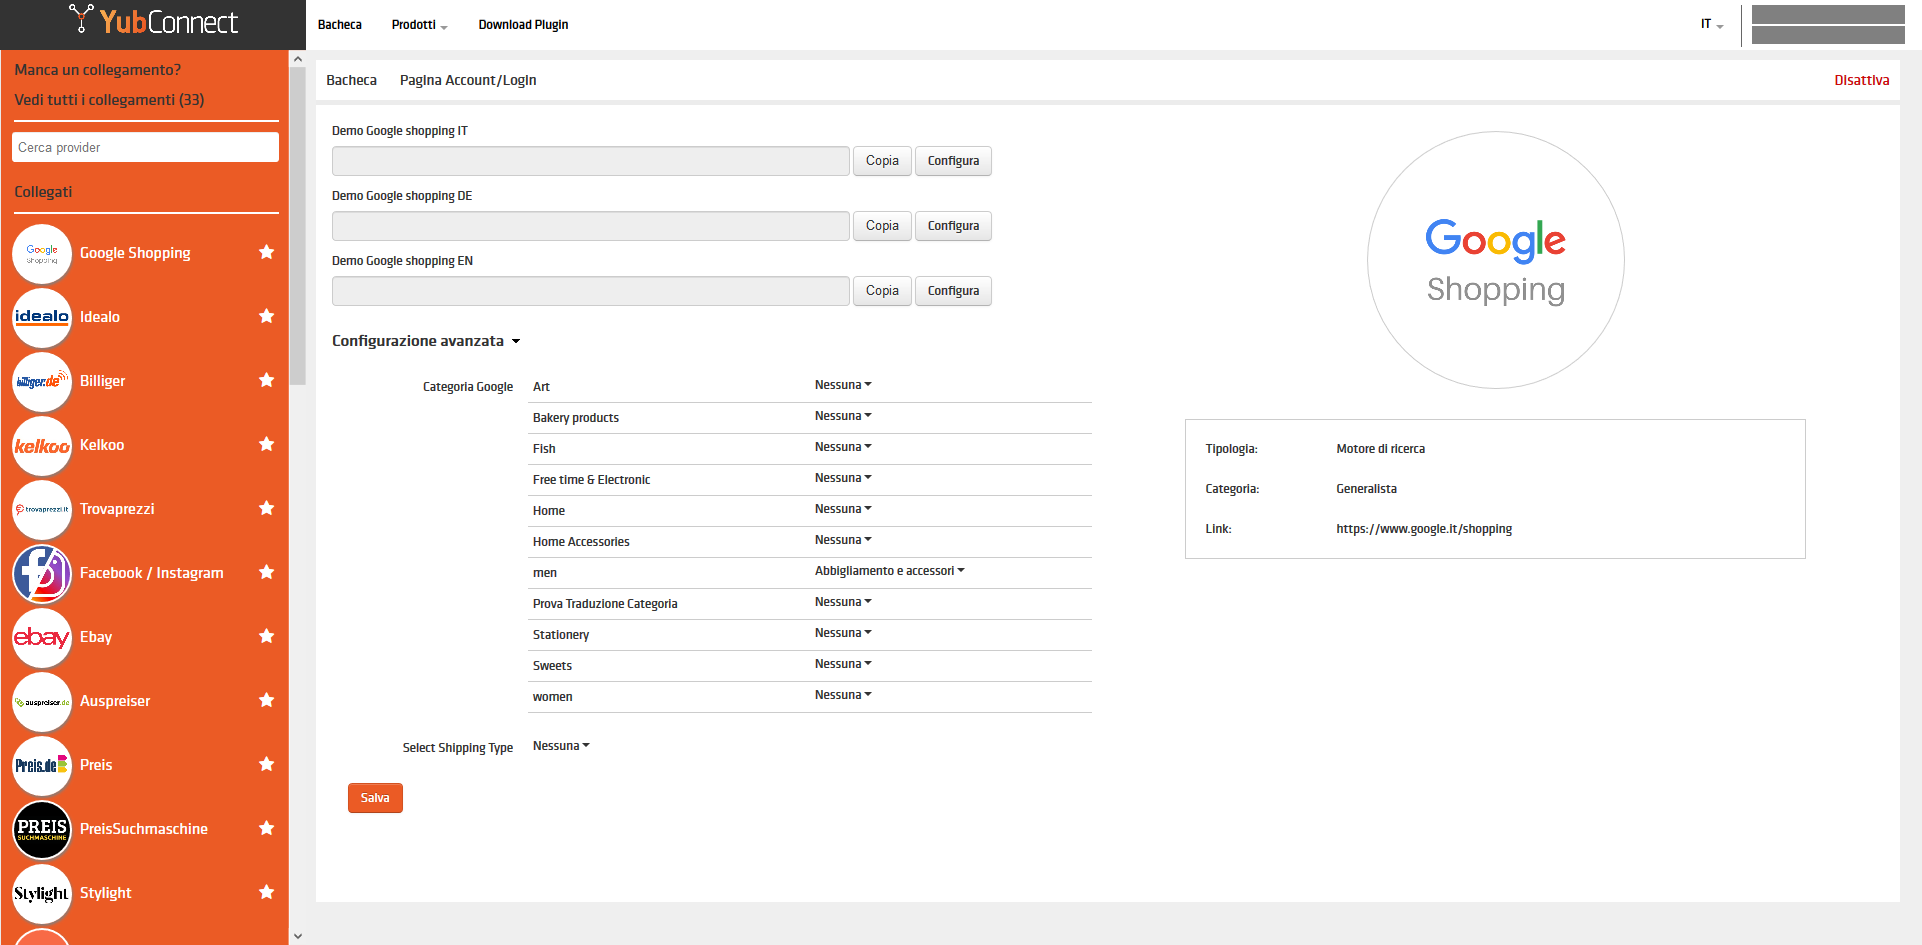1922x945 pixels.
Task: Configure the Demo Google shopping EN feed
Action: tap(953, 291)
